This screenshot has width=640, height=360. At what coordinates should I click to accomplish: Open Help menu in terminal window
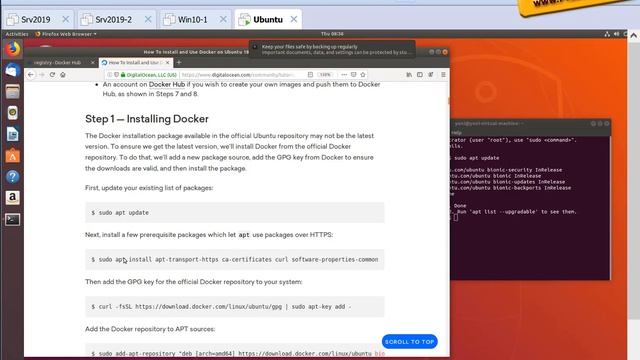point(456,133)
